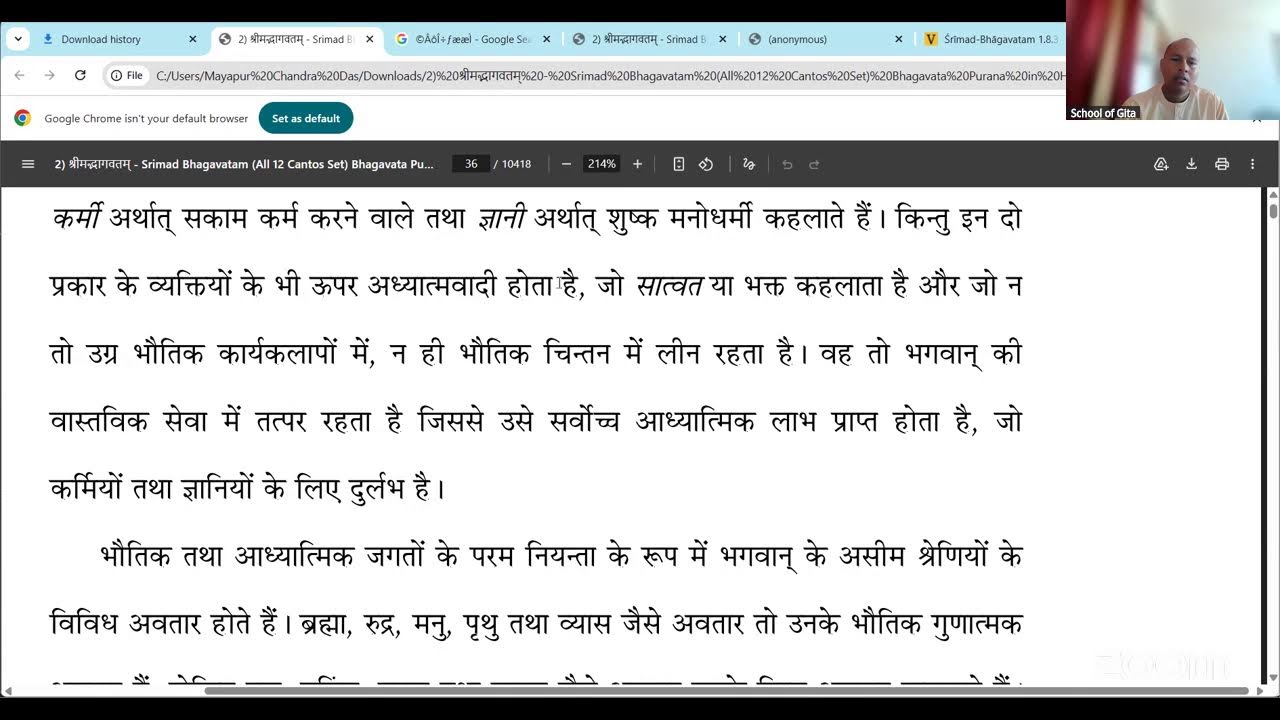Dismiss the default browser notification bar
This screenshot has width=1280, height=720.
pyautogui.click(x=1257, y=118)
